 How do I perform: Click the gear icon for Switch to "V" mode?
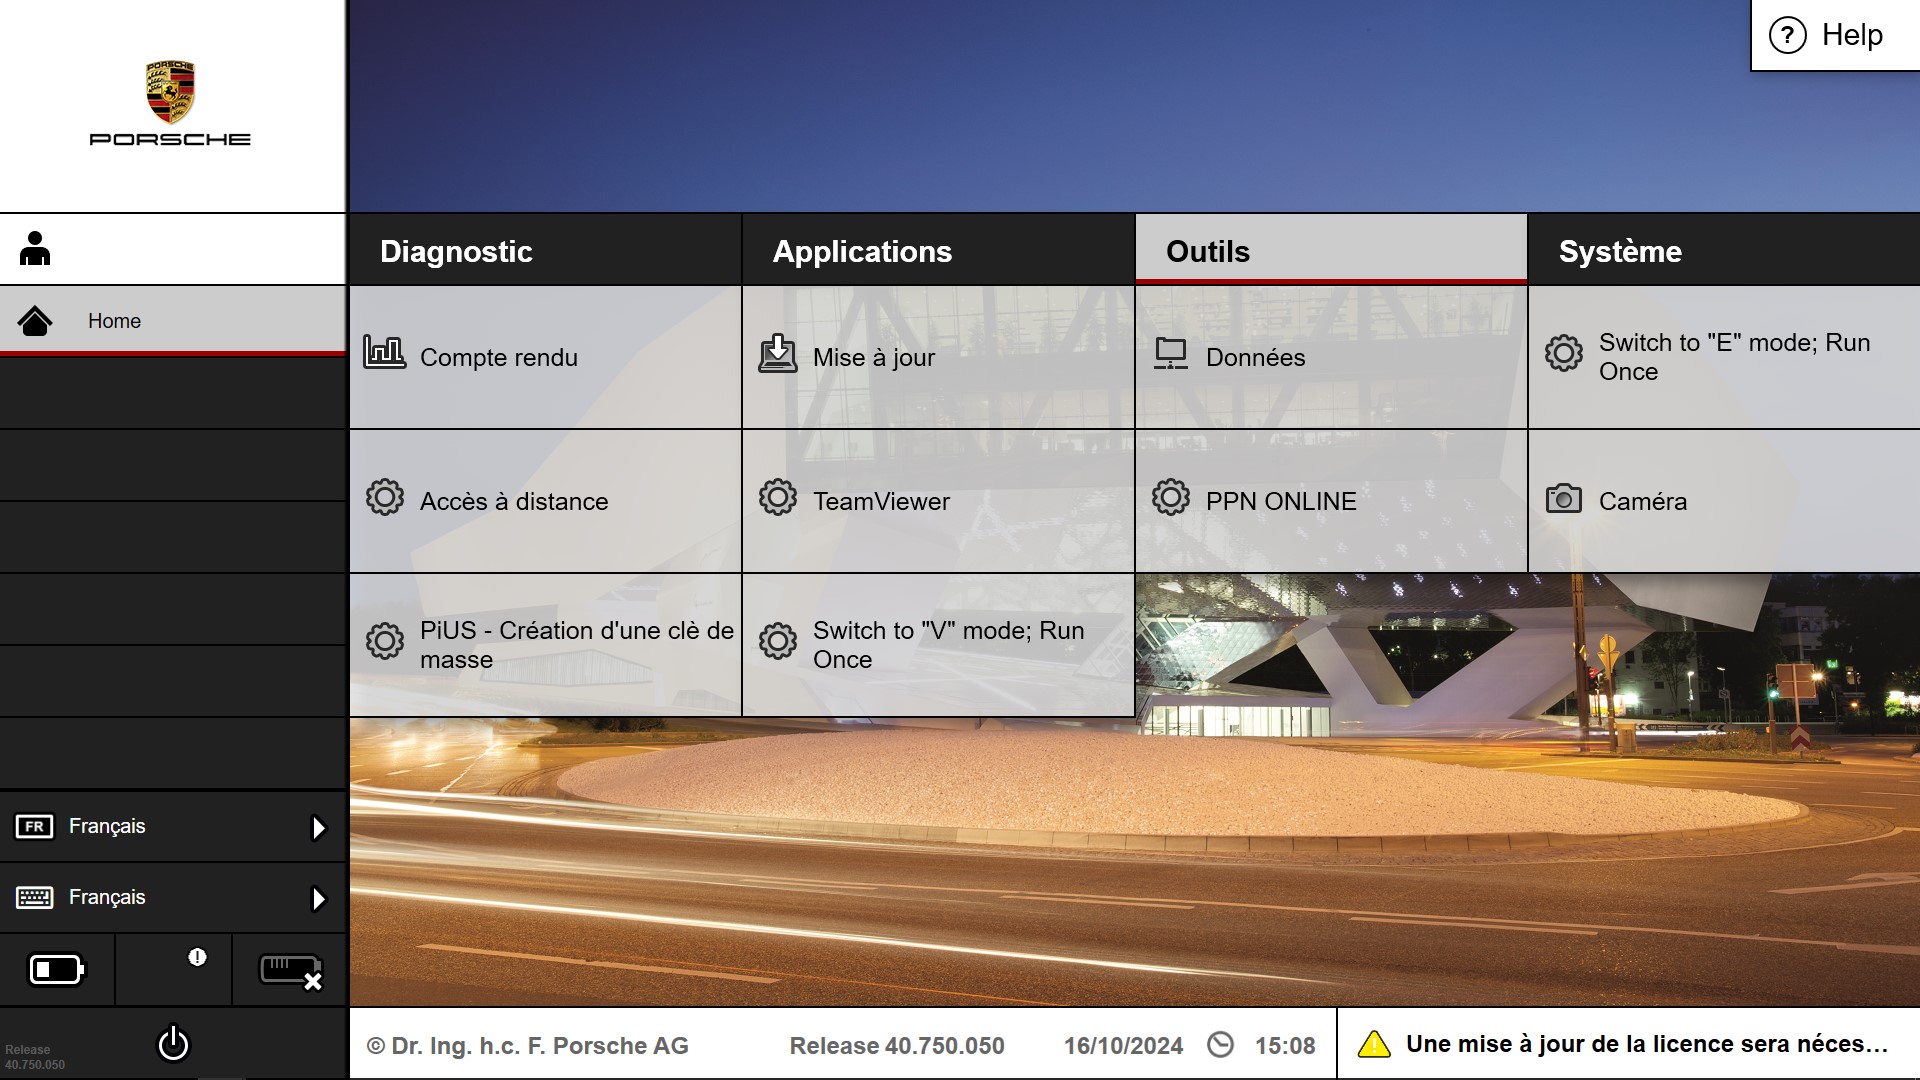(x=778, y=641)
